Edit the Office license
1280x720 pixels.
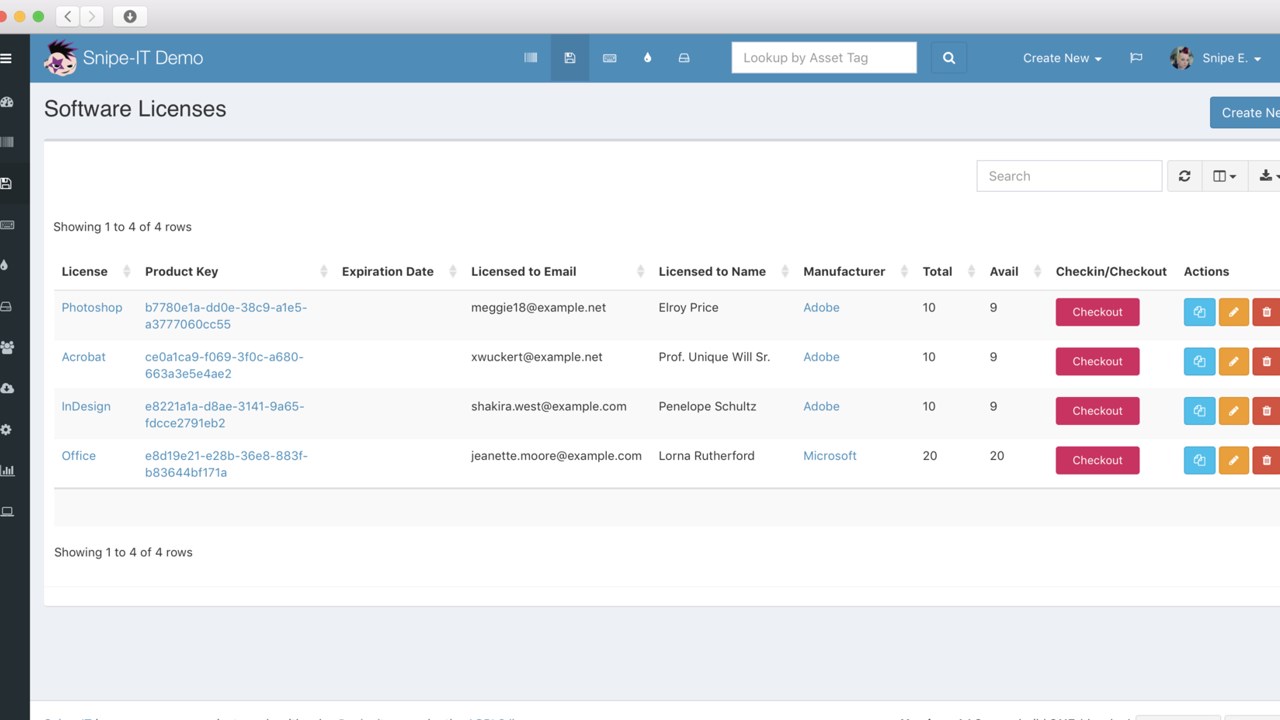point(1234,460)
